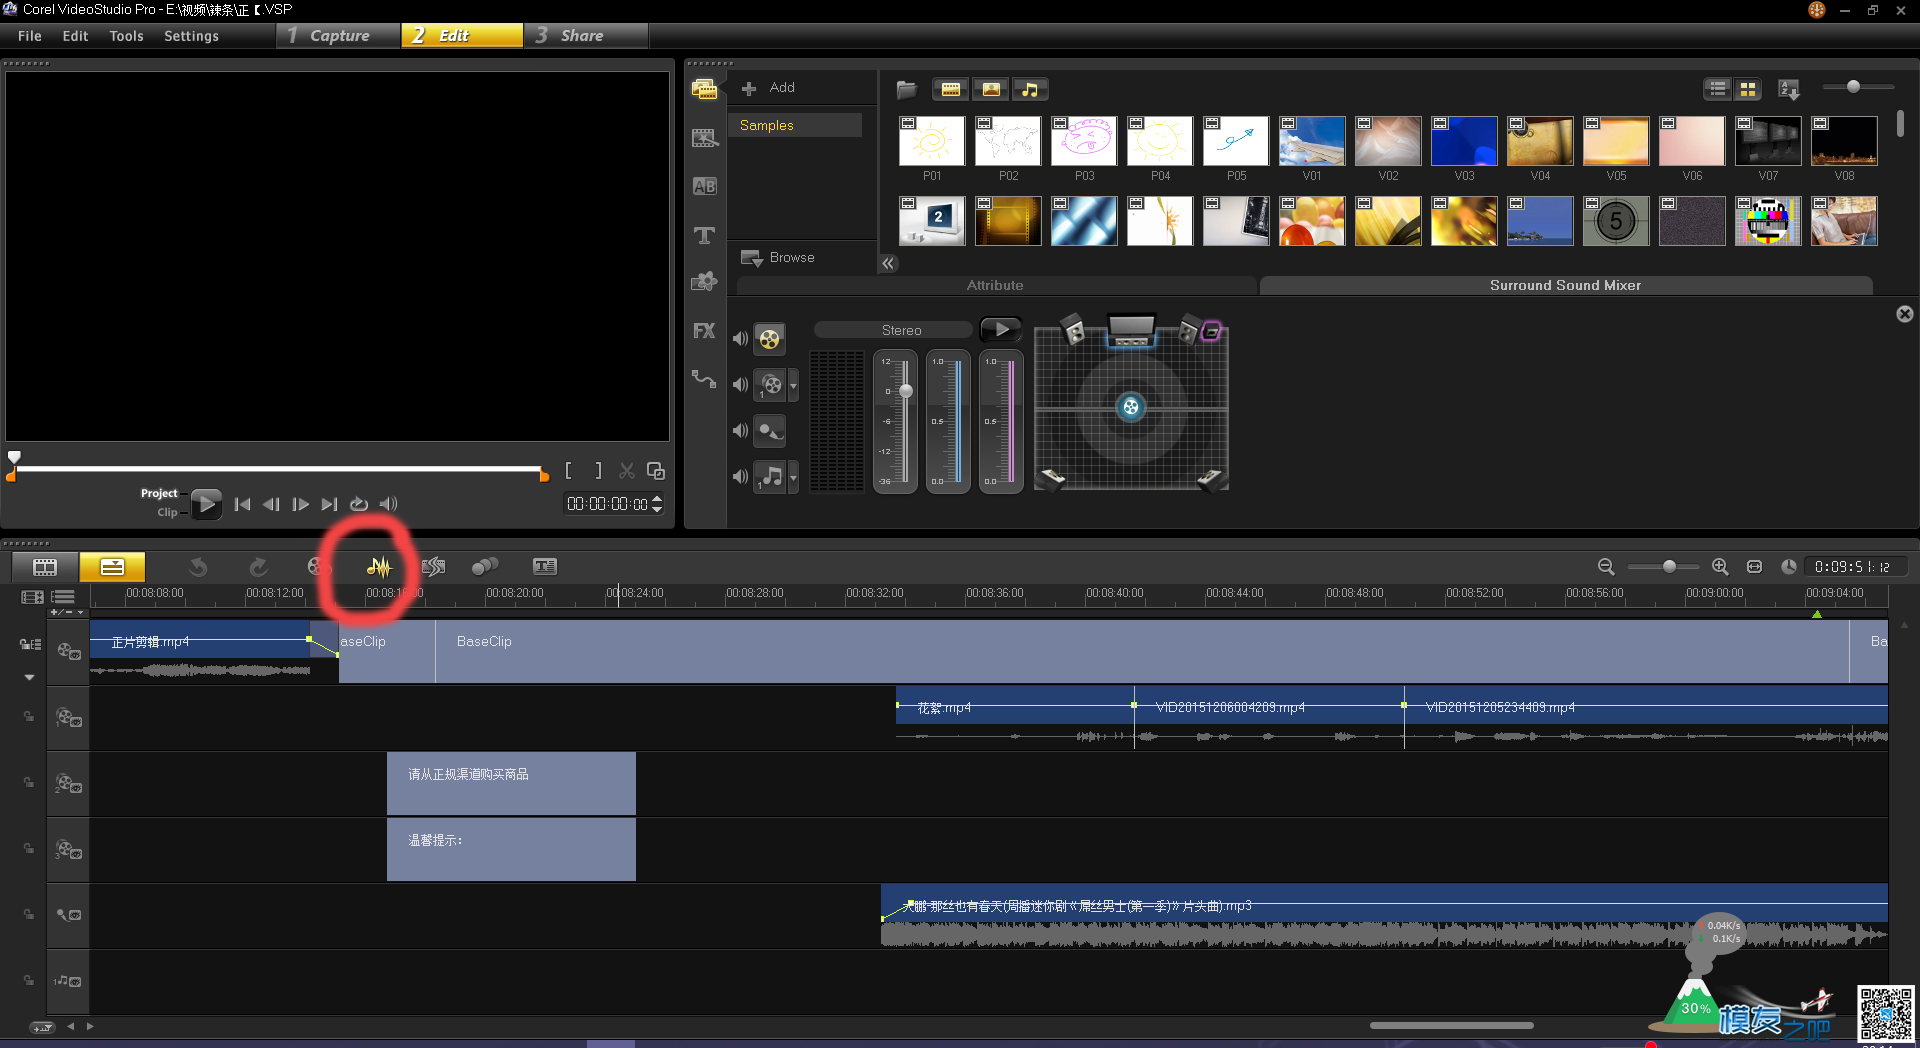Adjust the timeline zoom slider

(x=1669, y=567)
